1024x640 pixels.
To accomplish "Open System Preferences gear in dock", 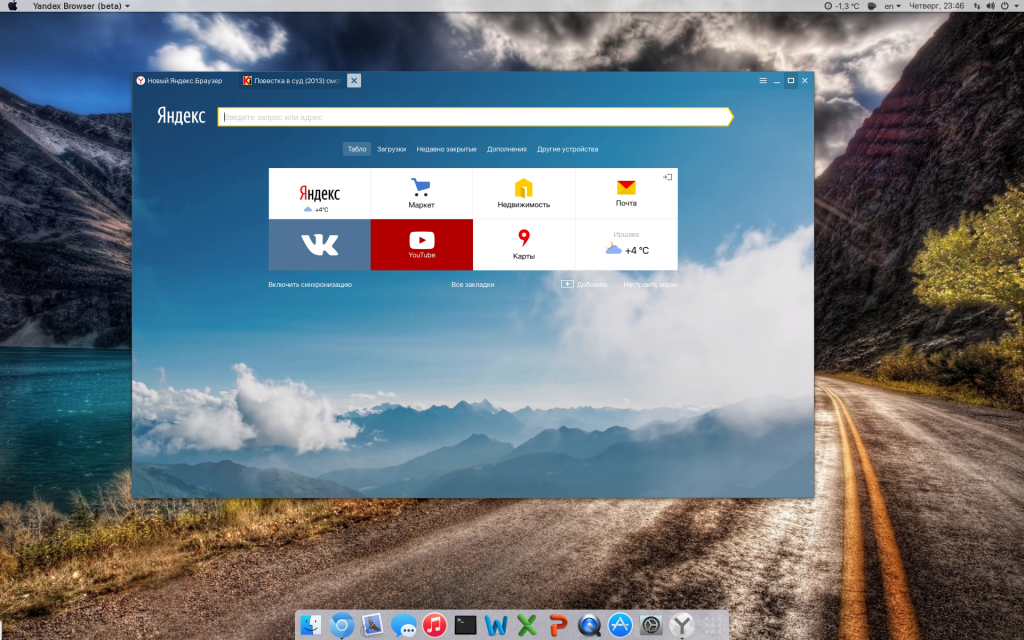I will [651, 625].
